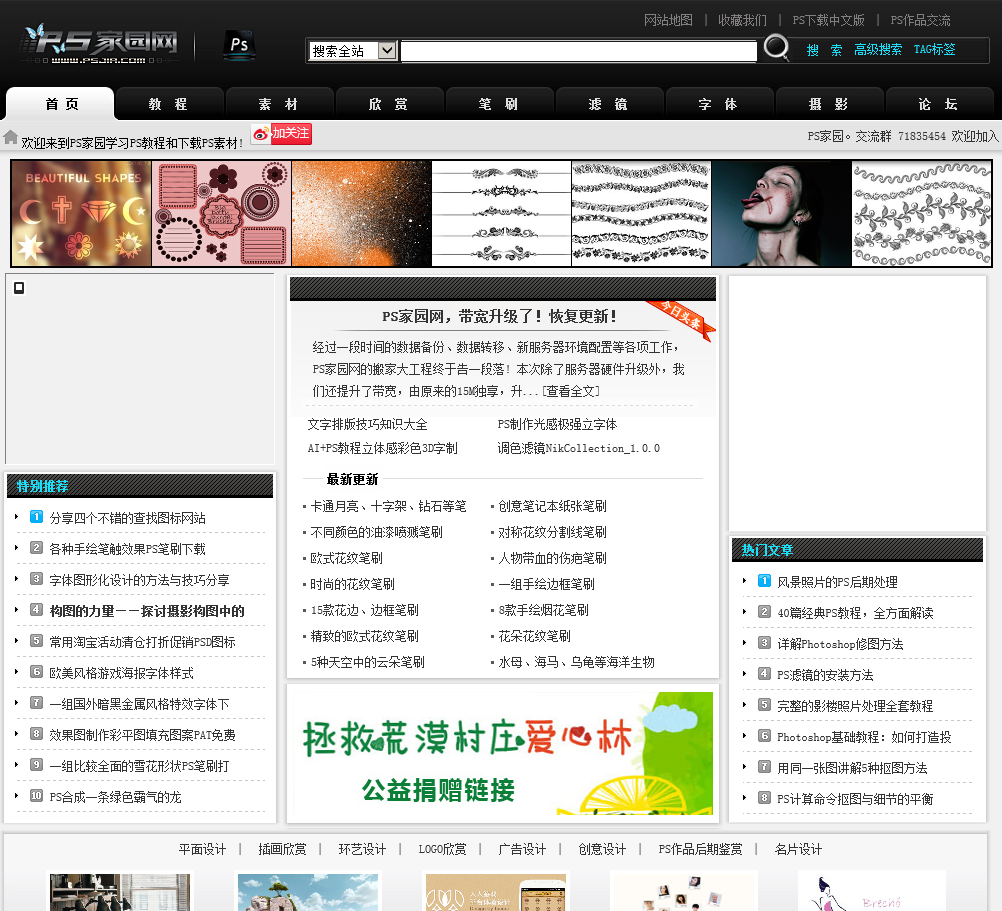Select the 笔刷 brushes tab

tap(498, 104)
